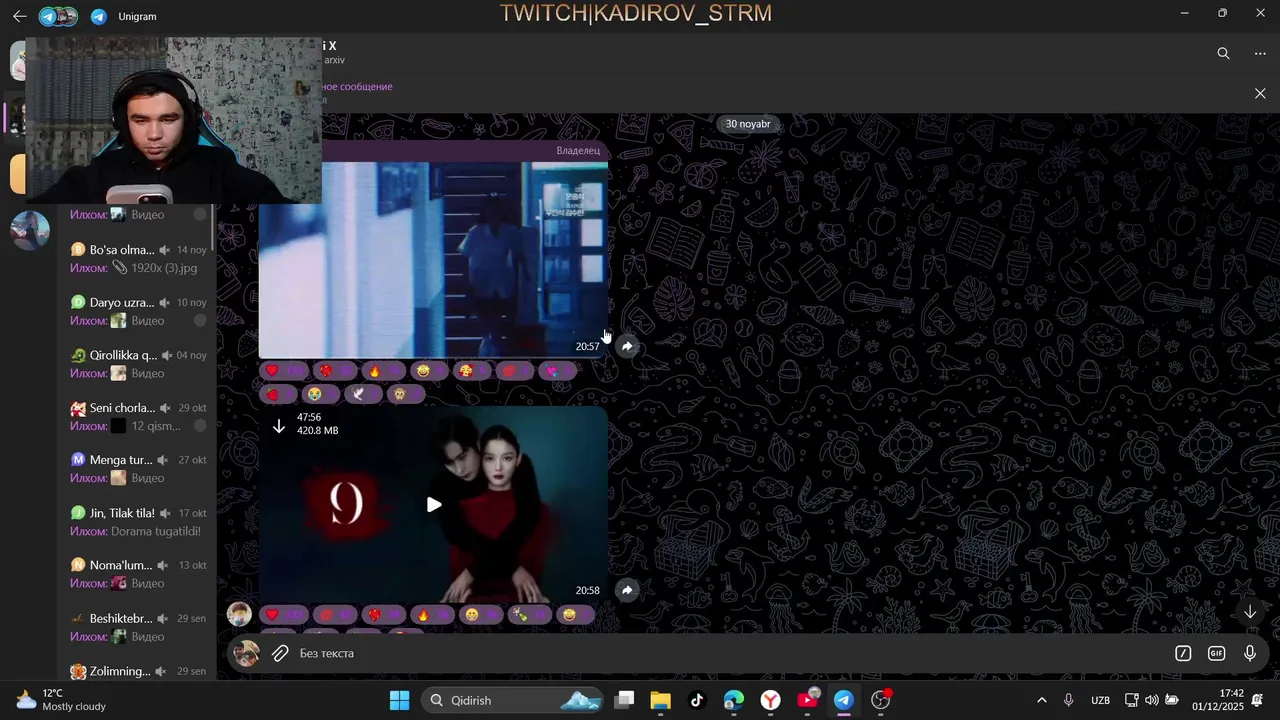Toggle the dove reaction under first video
Screen dimensions: 1280x720
tap(364, 394)
